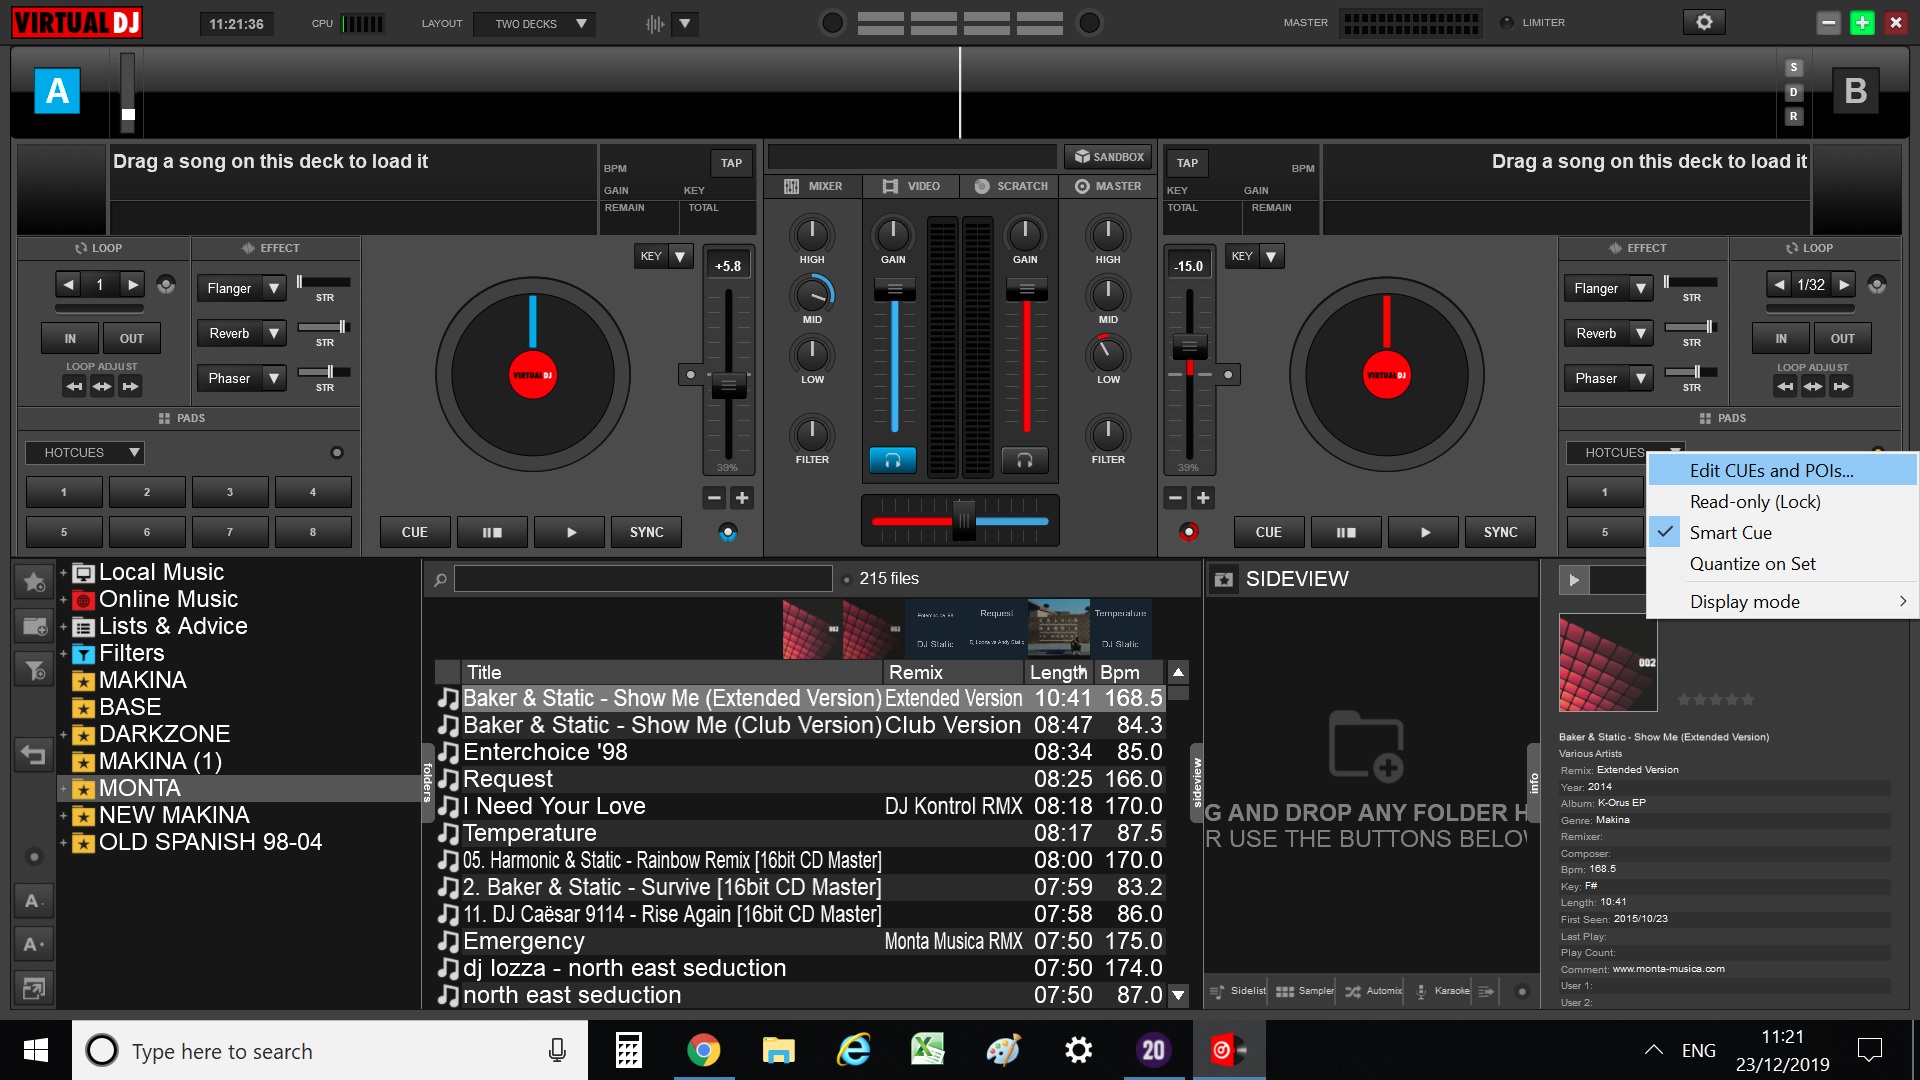Open deck A Phaser effect dropdown
This screenshot has height=1080, width=1920.
pos(274,378)
